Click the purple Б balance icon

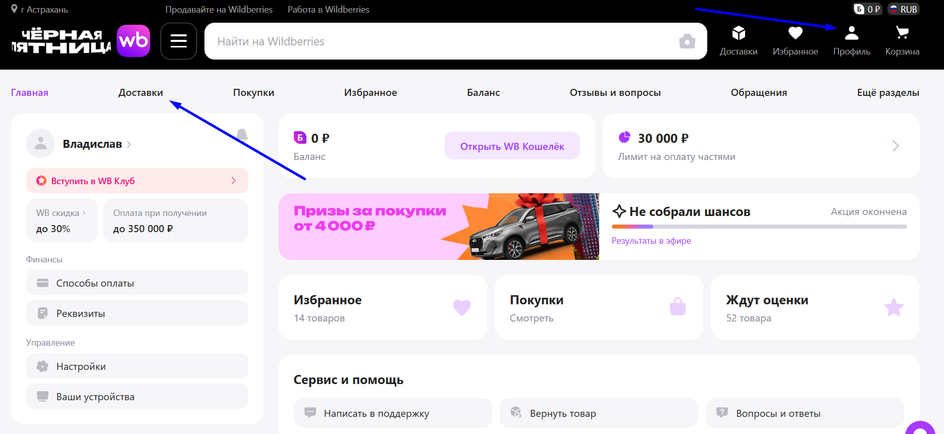pos(299,138)
